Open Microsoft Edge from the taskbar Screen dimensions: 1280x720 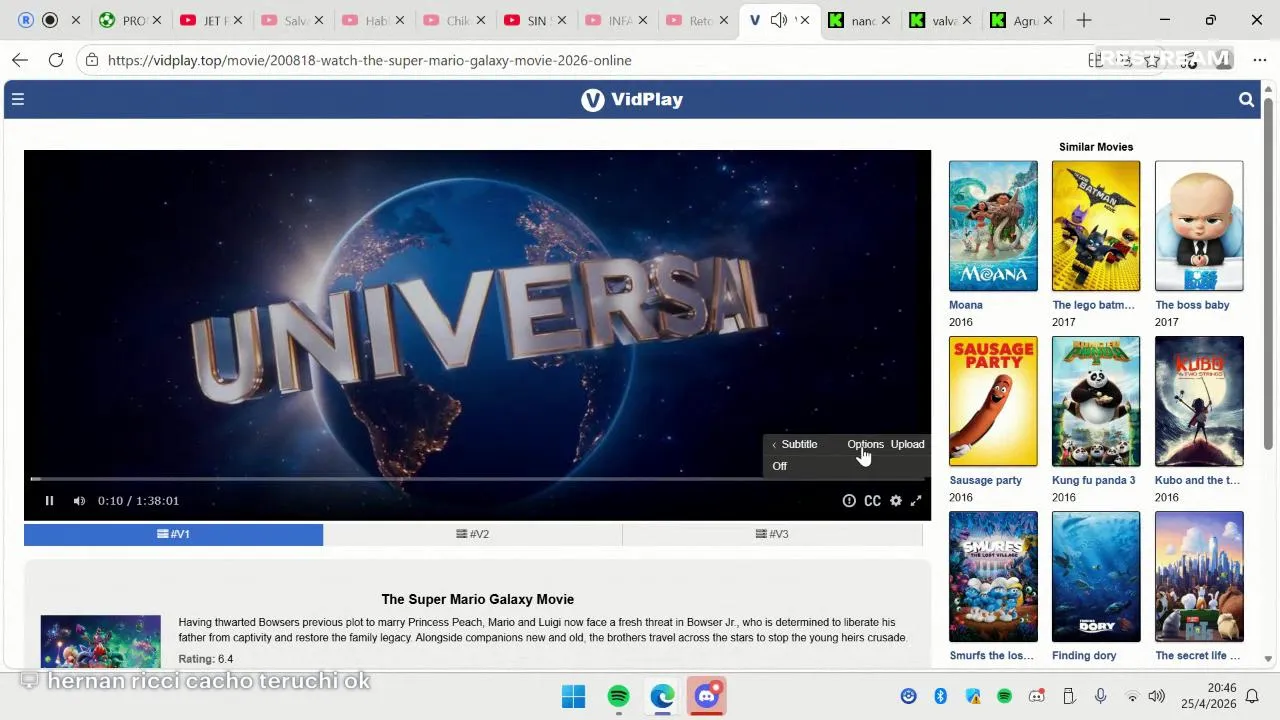click(662, 696)
